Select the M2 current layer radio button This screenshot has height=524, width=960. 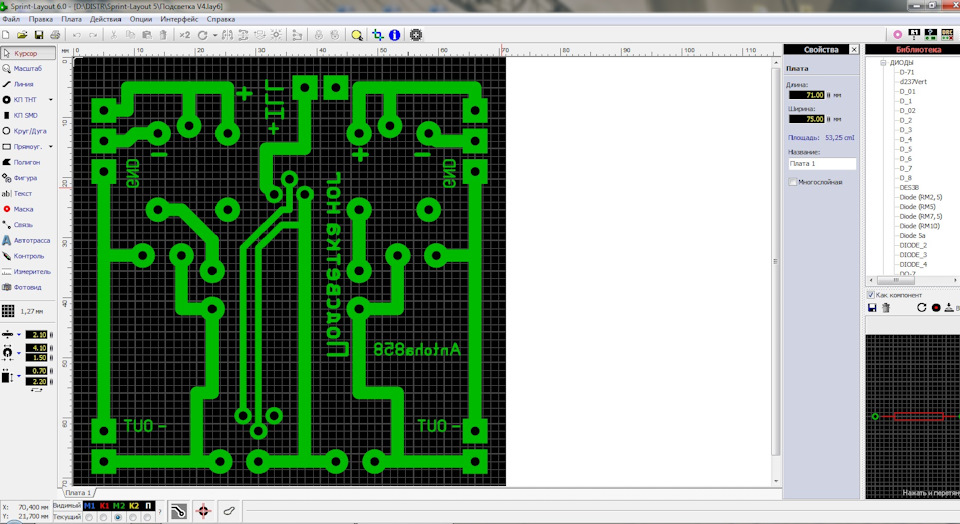coord(118,517)
